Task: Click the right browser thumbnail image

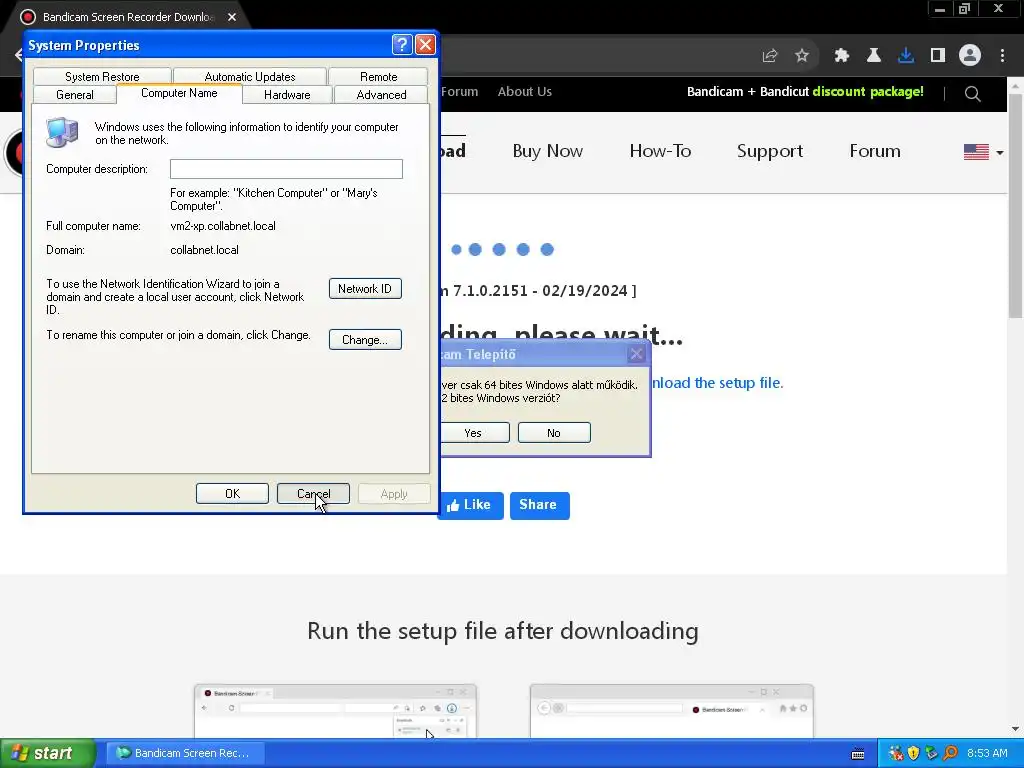Action: (x=671, y=711)
